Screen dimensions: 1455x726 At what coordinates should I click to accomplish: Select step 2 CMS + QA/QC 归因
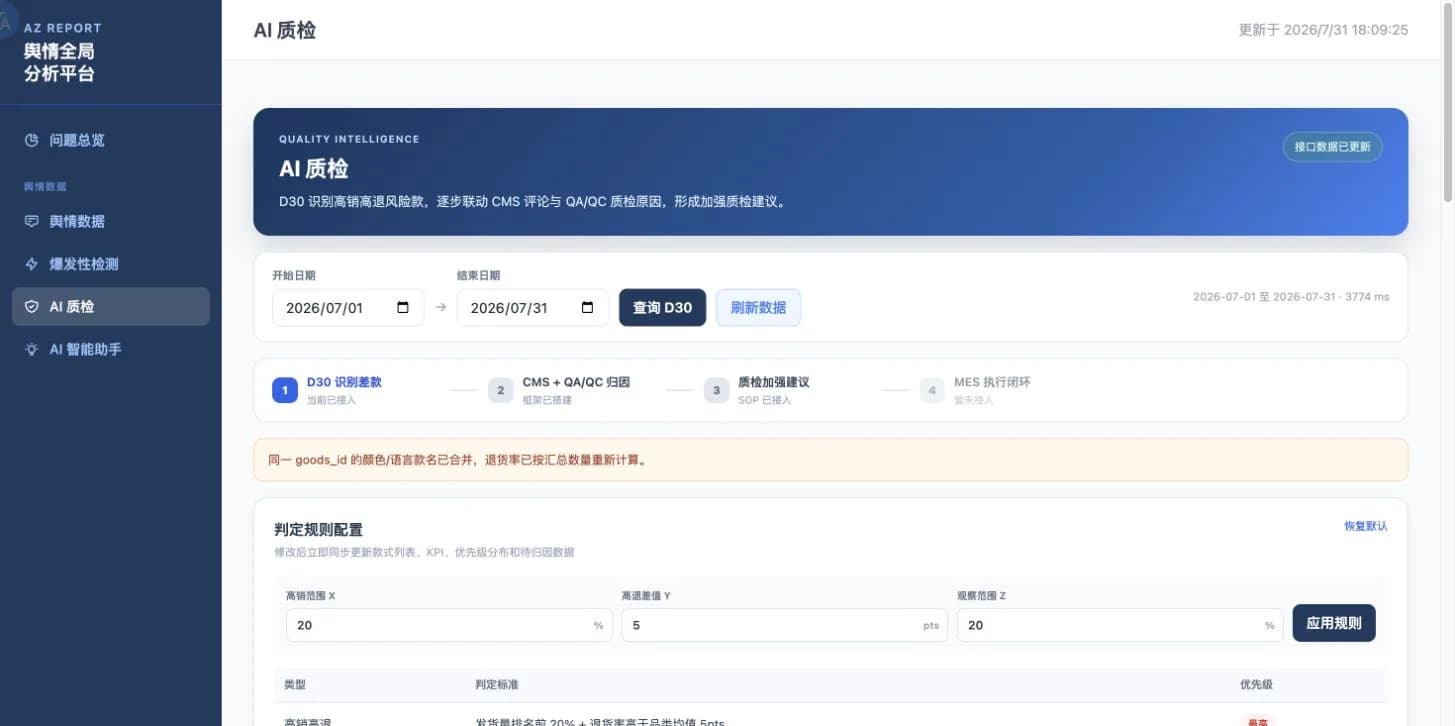(559, 390)
